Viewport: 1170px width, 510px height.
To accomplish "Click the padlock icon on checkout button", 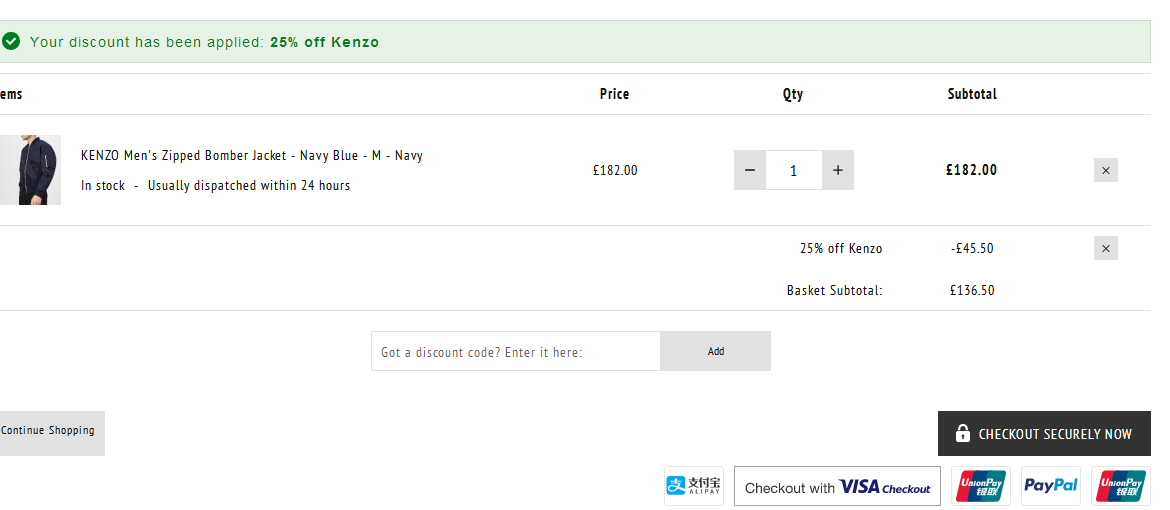I will (963, 433).
